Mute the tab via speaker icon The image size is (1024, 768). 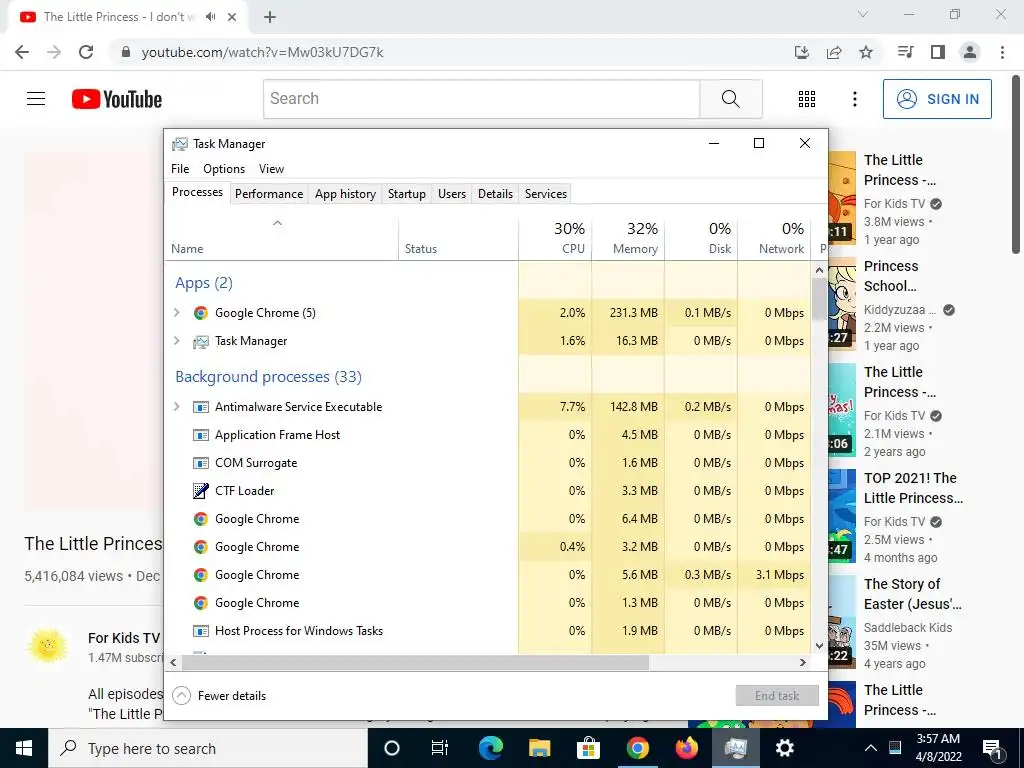click(210, 17)
